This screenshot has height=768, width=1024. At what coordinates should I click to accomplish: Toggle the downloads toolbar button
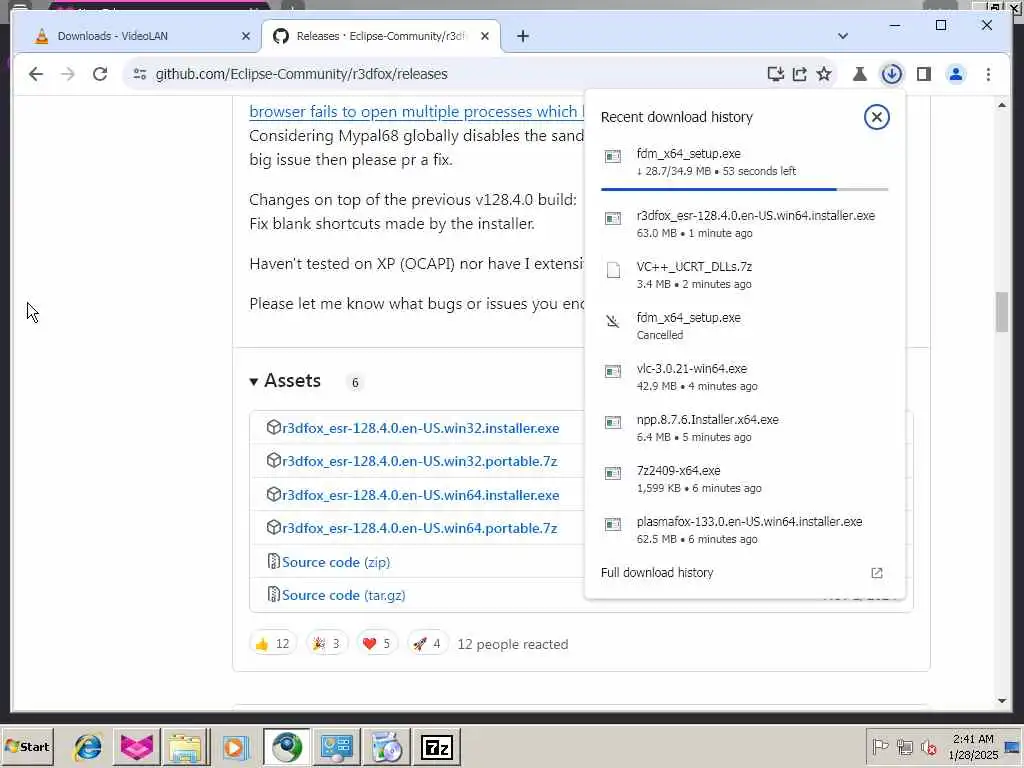(891, 74)
